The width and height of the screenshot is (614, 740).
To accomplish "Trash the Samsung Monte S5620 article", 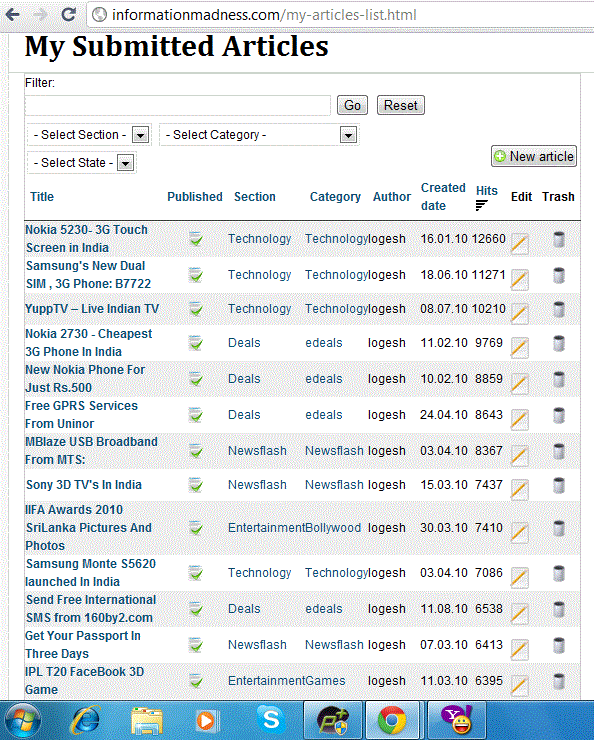I will (559, 573).
